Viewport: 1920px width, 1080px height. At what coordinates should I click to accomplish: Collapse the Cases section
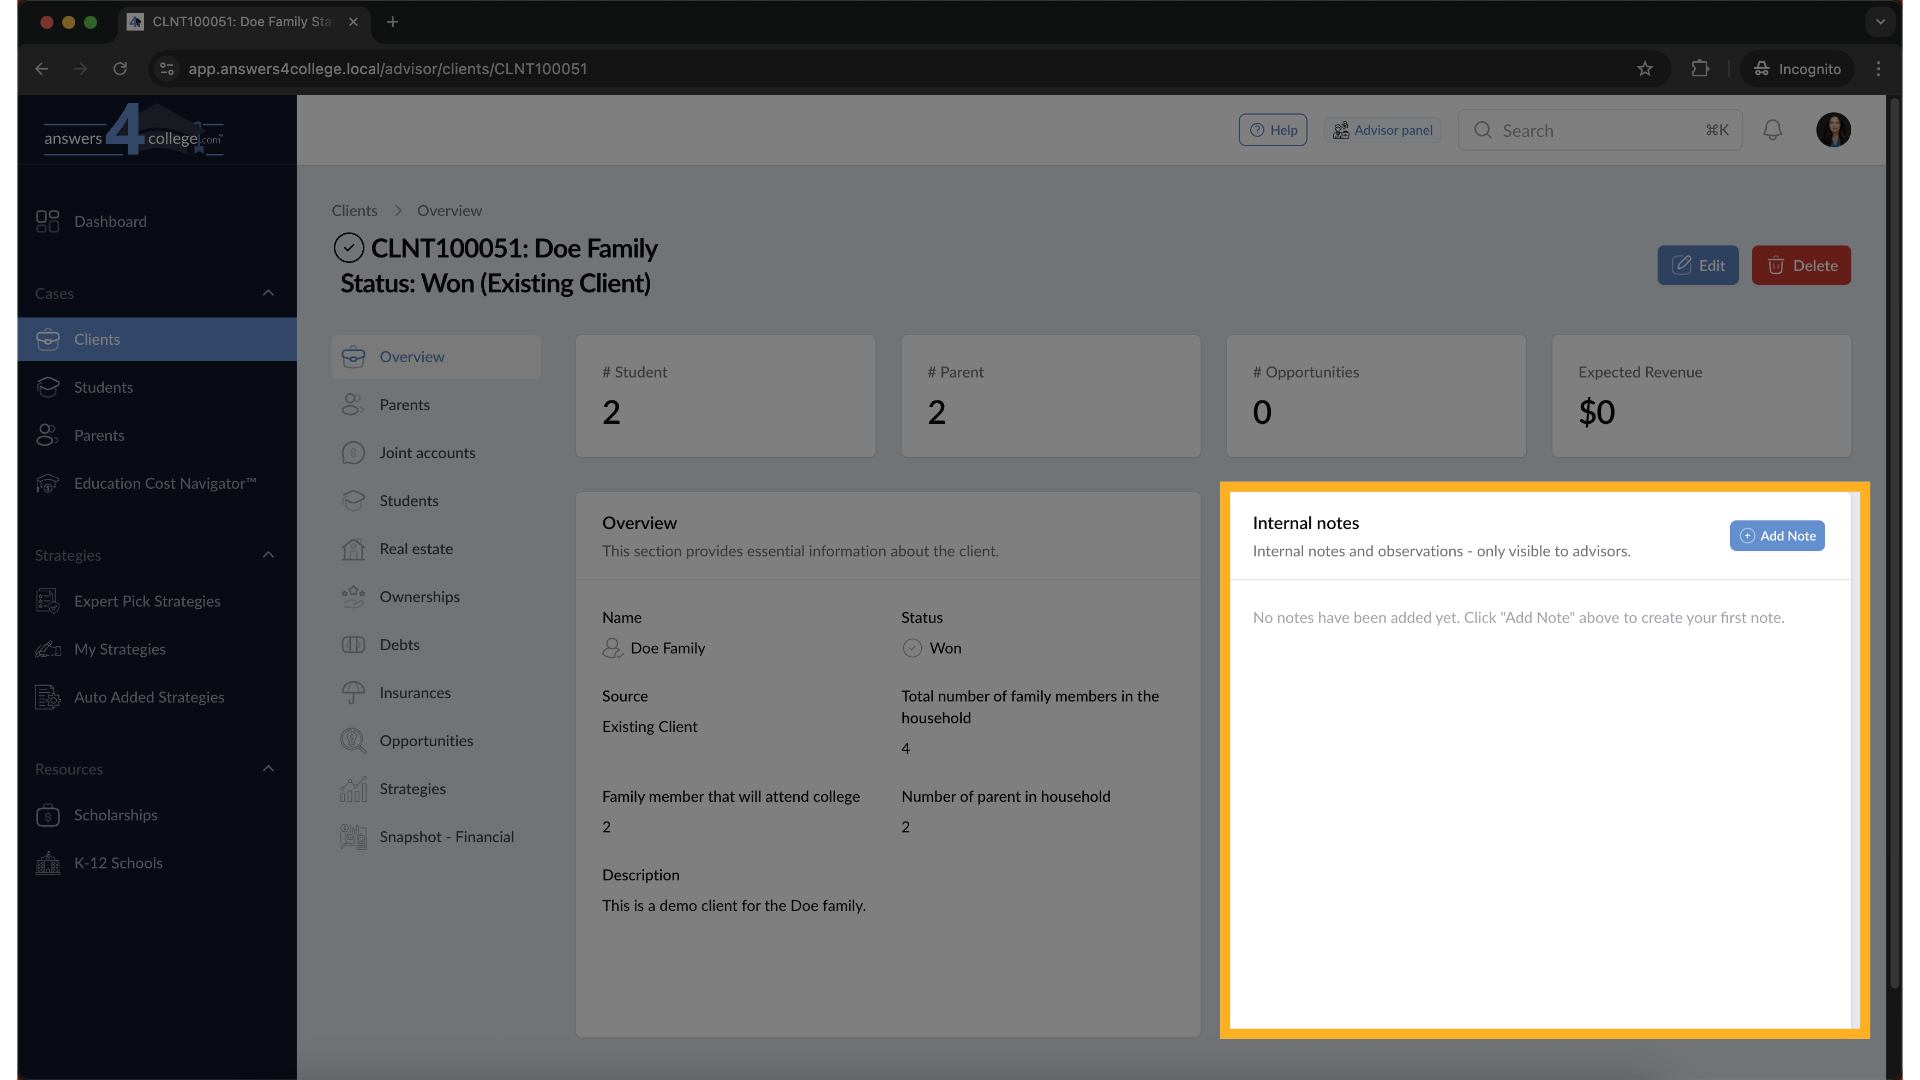click(x=268, y=293)
